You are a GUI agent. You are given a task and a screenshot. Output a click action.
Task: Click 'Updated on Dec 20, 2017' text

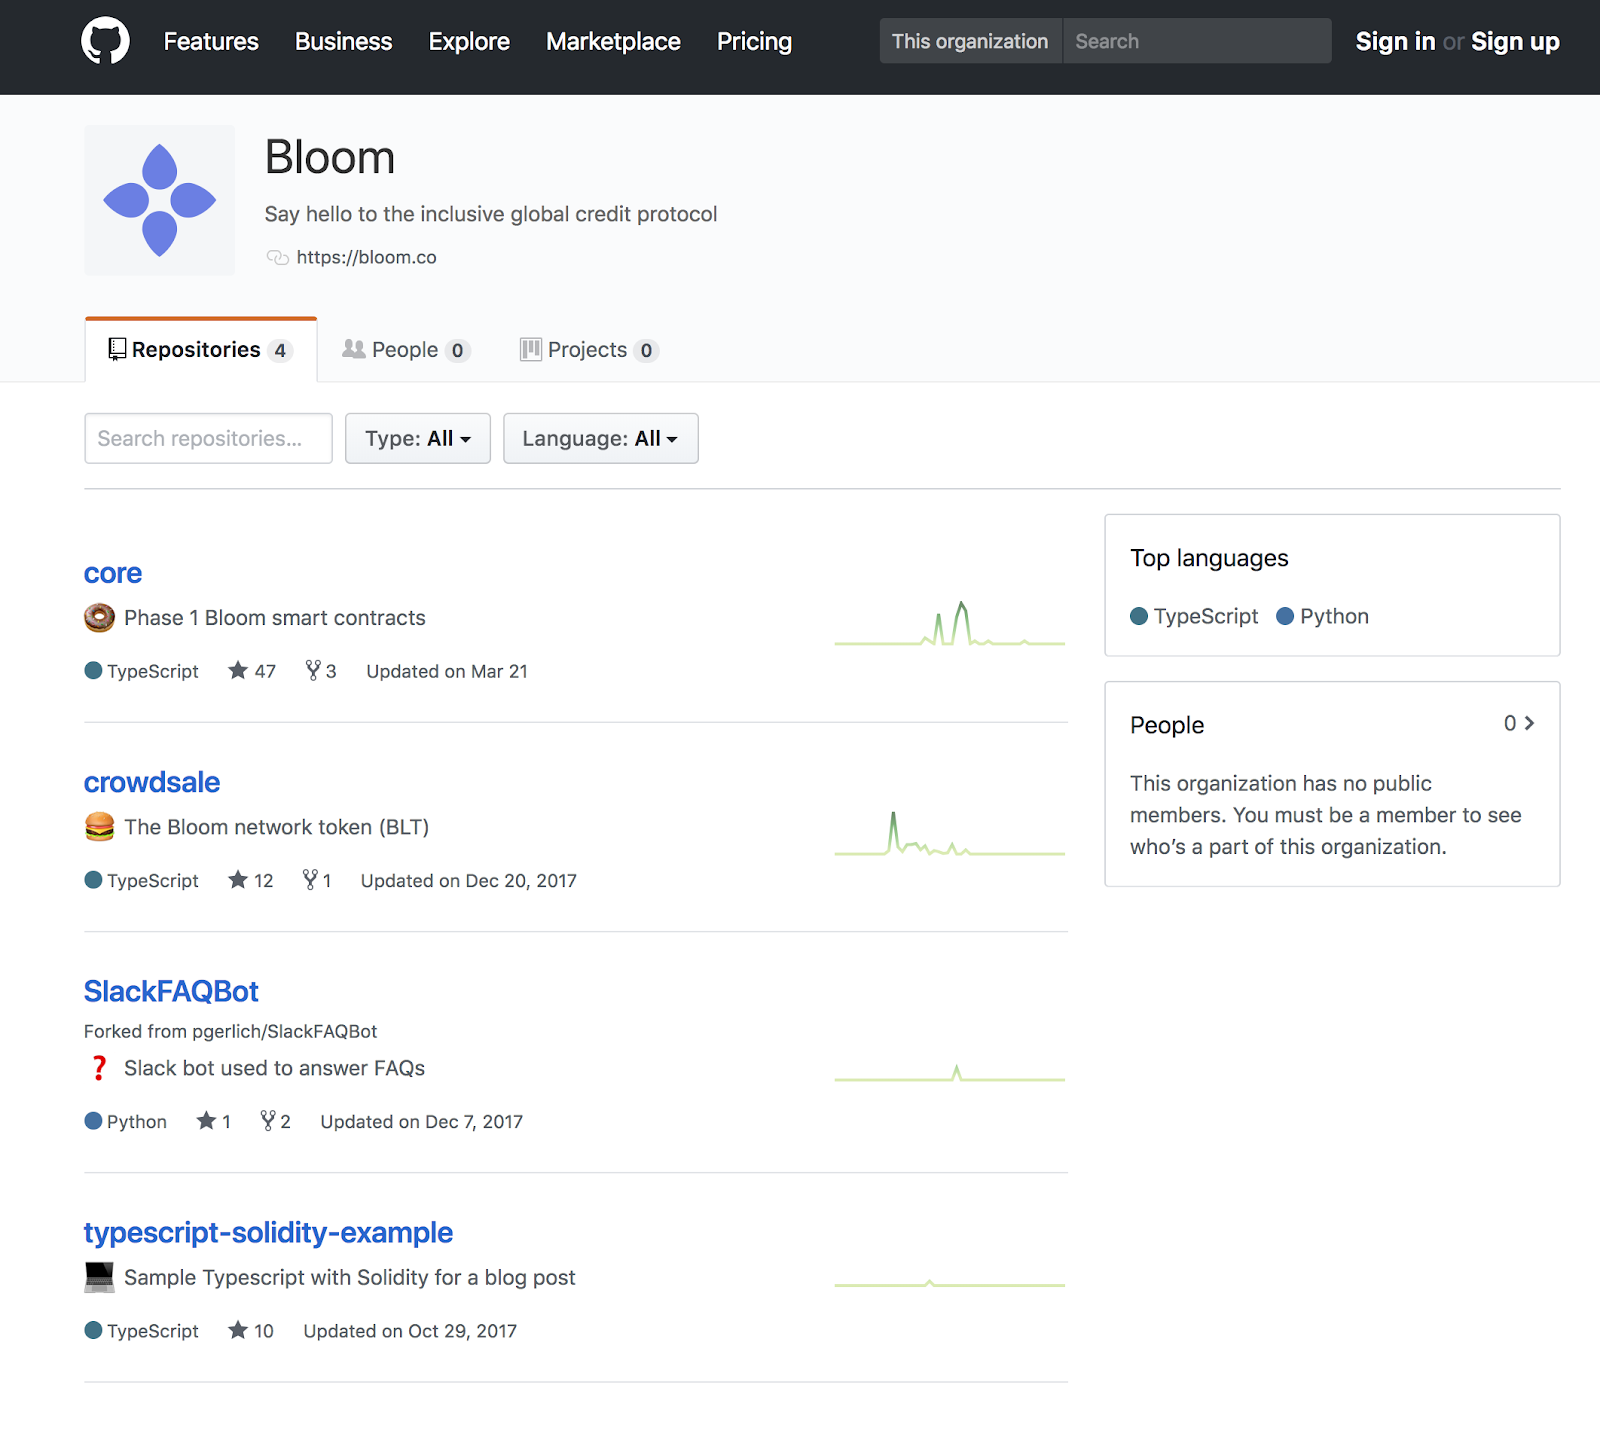coord(469,880)
